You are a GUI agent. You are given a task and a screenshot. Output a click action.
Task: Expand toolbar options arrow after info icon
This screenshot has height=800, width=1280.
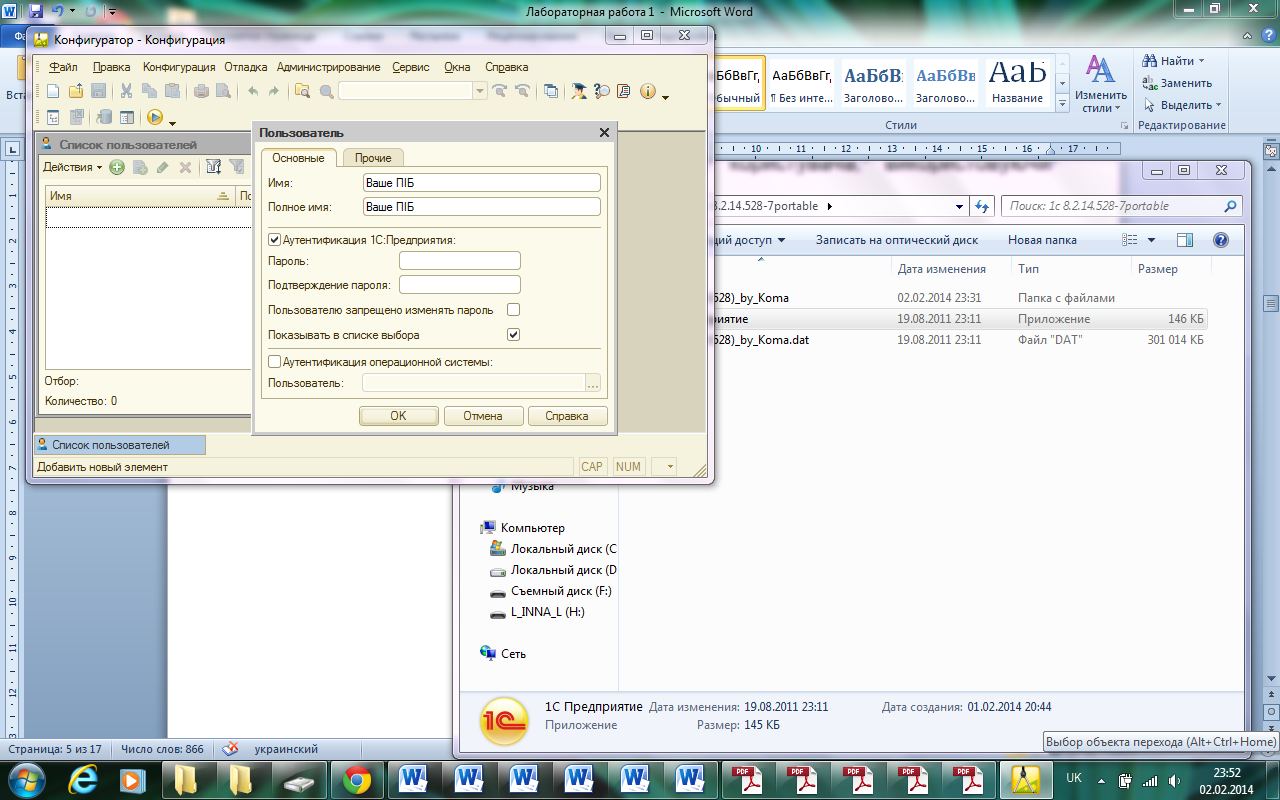(665, 96)
